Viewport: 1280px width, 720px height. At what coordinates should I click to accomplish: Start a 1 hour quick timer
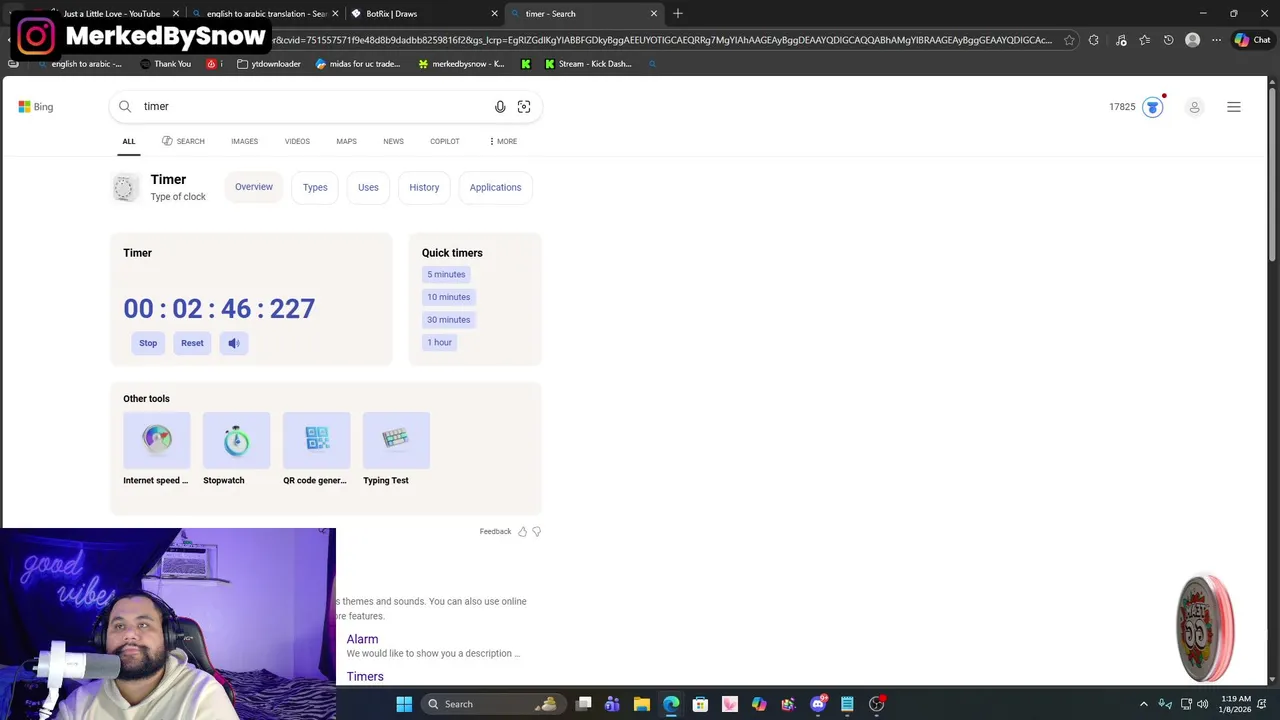coord(440,342)
